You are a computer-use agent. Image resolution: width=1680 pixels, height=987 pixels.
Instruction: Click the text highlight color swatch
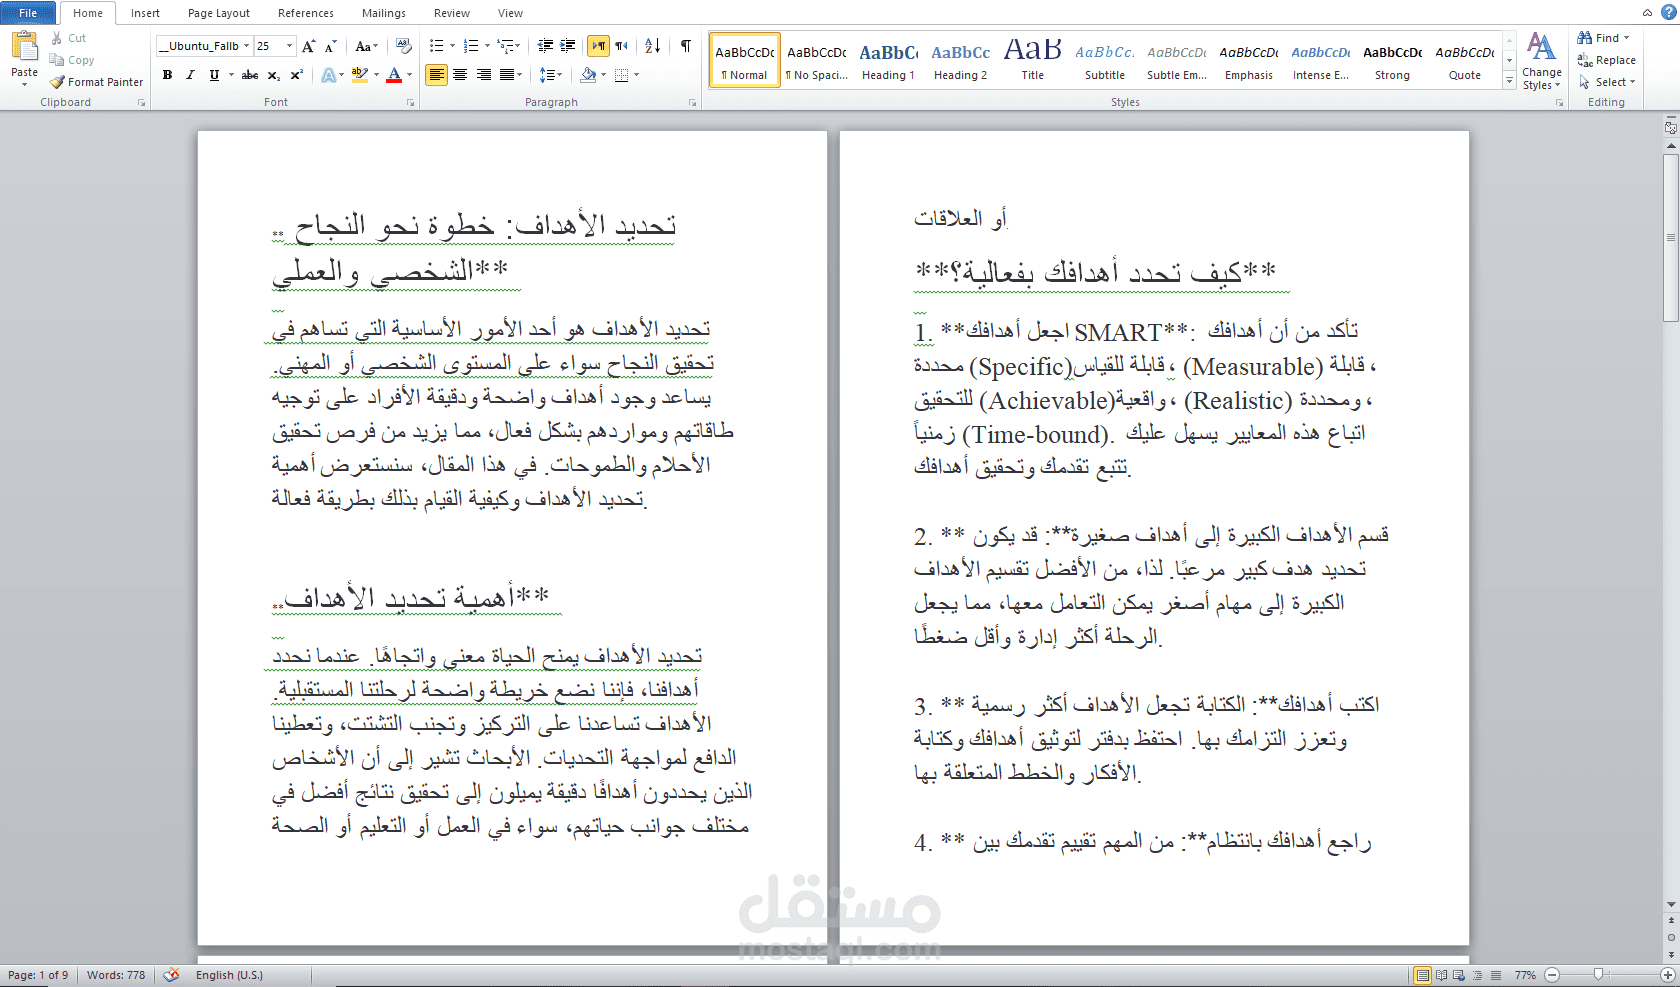[x=360, y=75]
